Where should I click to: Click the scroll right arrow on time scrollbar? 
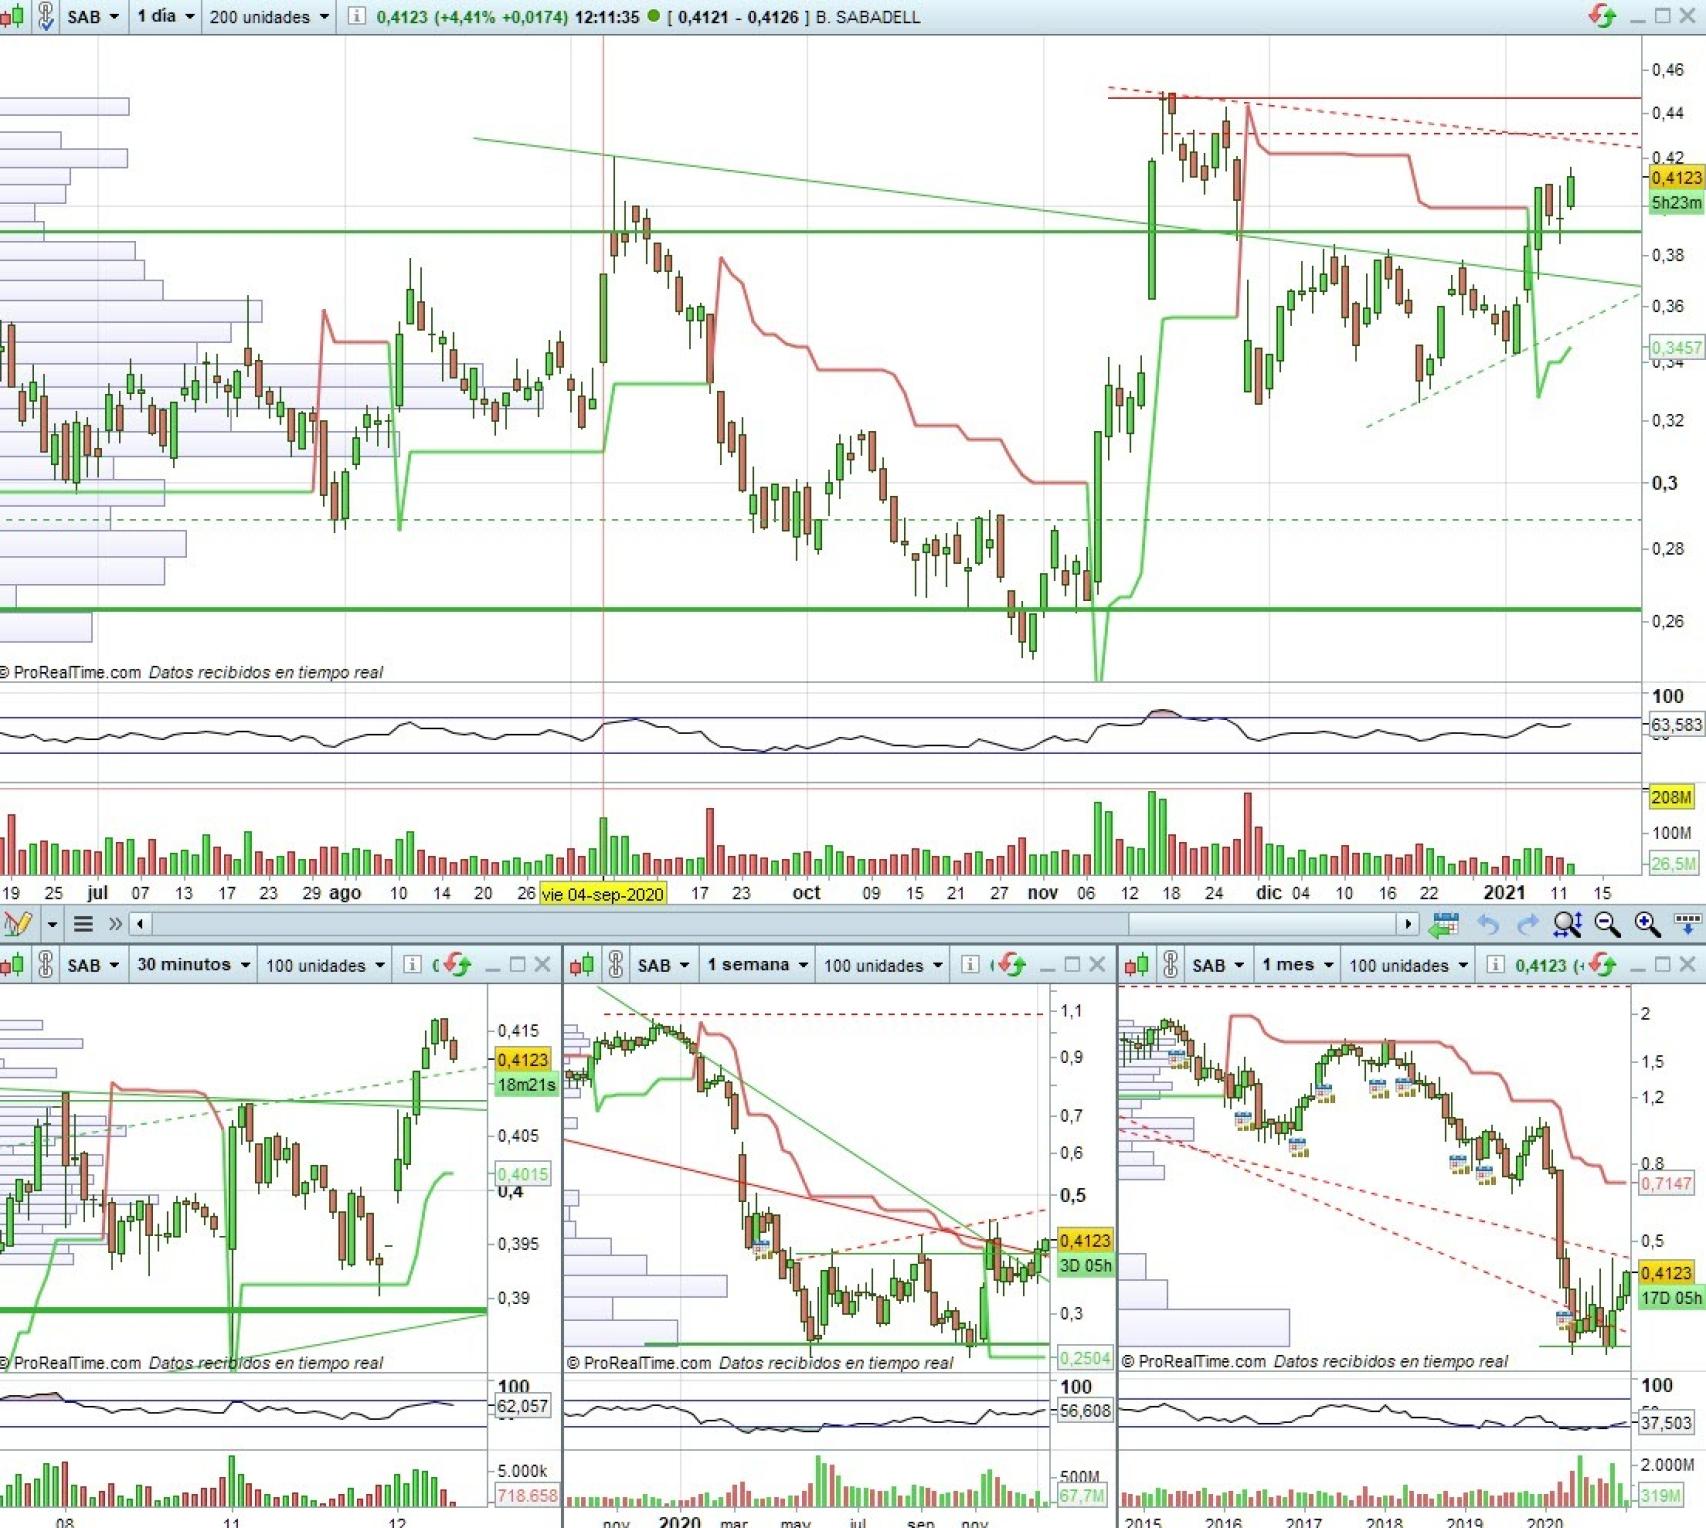pos(1408,924)
